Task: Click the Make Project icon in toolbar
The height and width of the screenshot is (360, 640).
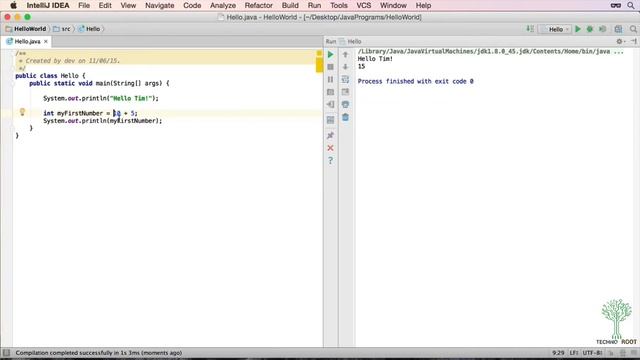Action: (530, 29)
